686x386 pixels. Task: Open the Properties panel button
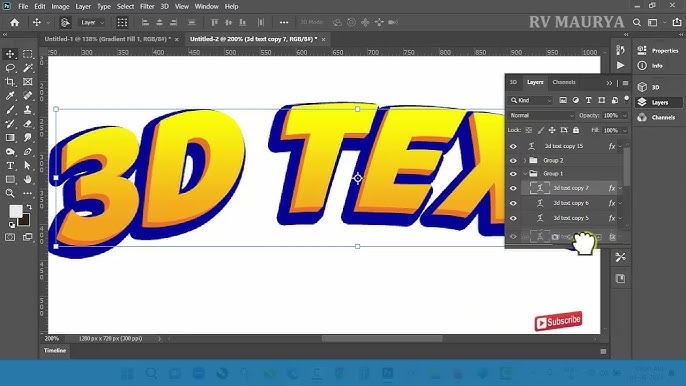click(658, 51)
